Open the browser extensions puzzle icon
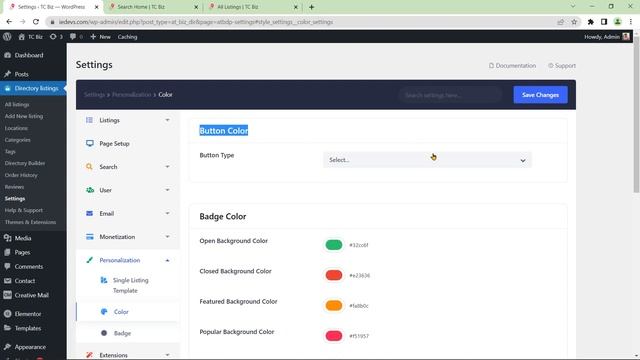Viewport: 640px width, 360px height. click(590, 22)
